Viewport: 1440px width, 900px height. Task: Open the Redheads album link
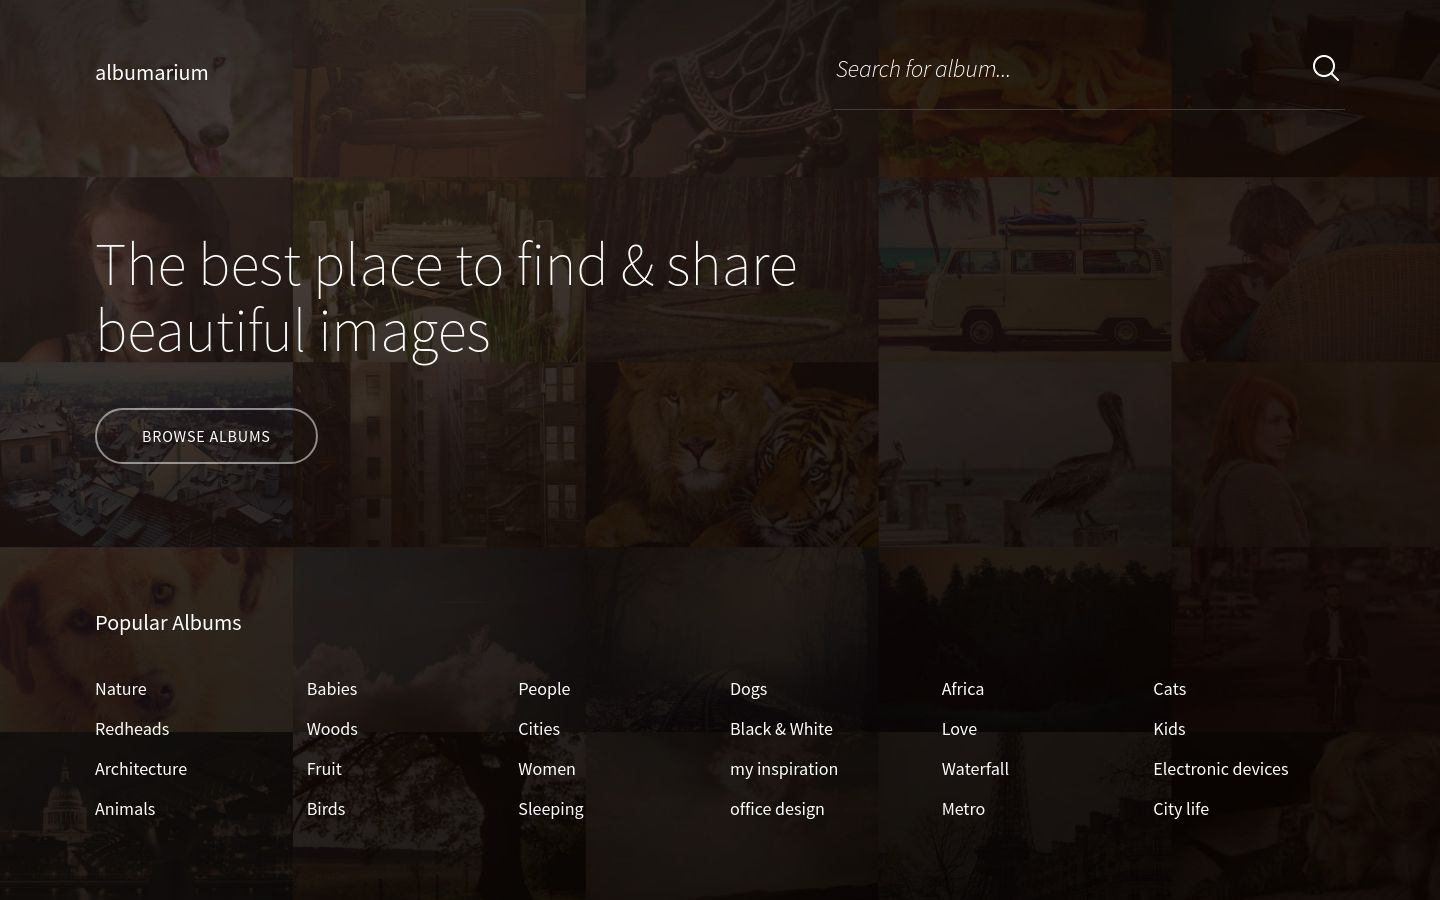[x=132, y=729]
